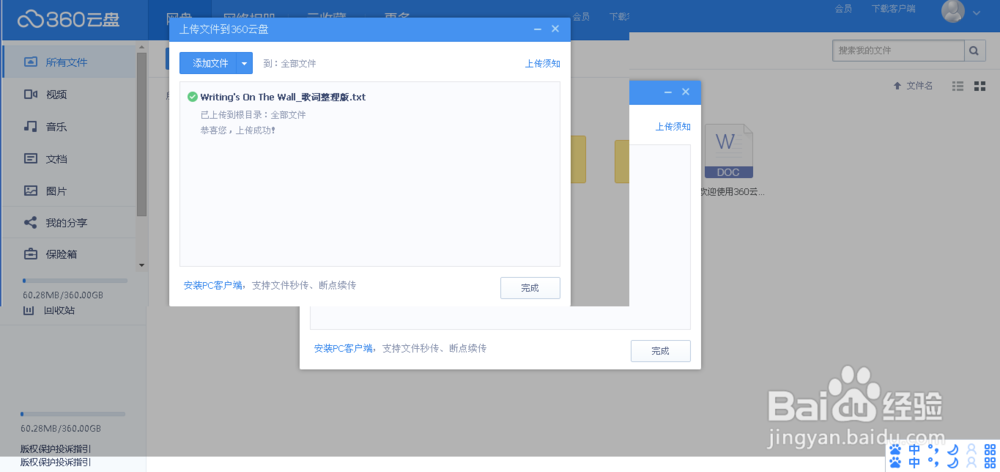The height and width of the screenshot is (472, 1000).
Task: Switch to grid thumbnail view icon
Action: coord(980,85)
